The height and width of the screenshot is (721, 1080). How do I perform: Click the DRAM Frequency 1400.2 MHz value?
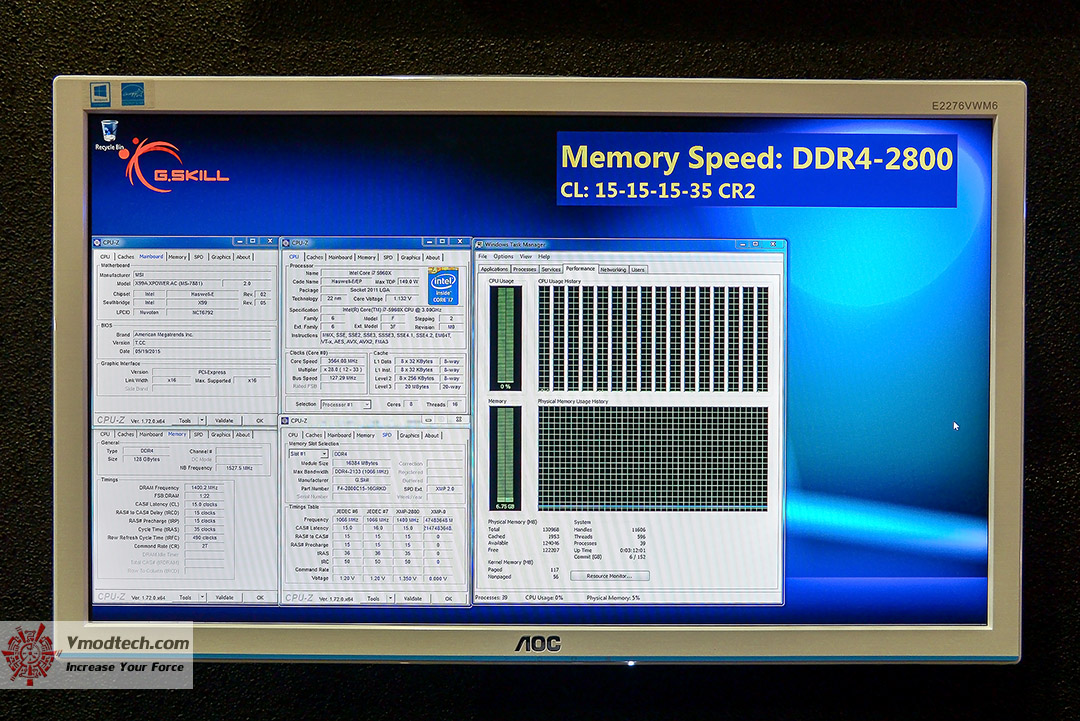tap(205, 488)
